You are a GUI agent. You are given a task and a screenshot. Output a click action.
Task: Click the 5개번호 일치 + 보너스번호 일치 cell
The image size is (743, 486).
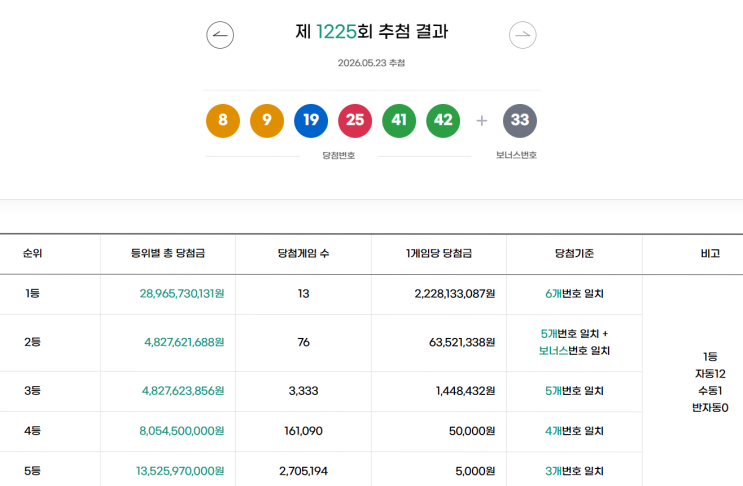point(574,342)
